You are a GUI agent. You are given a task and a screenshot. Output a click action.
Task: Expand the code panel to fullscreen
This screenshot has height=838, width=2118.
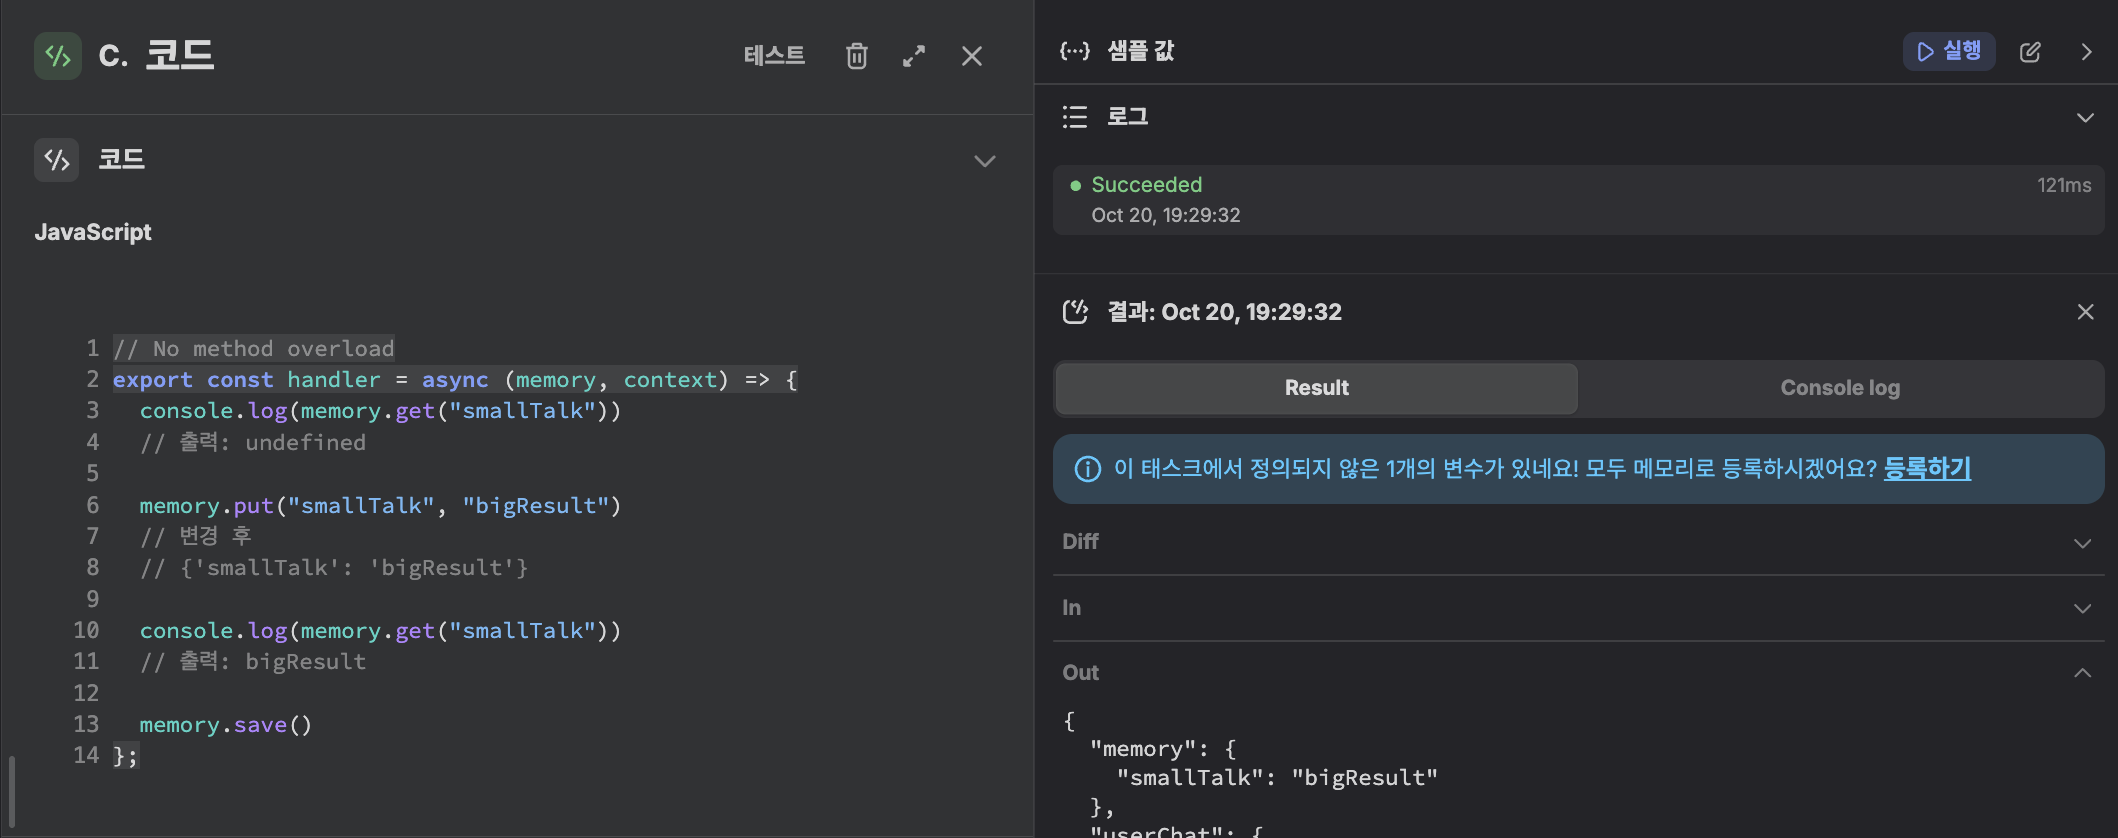click(x=914, y=56)
